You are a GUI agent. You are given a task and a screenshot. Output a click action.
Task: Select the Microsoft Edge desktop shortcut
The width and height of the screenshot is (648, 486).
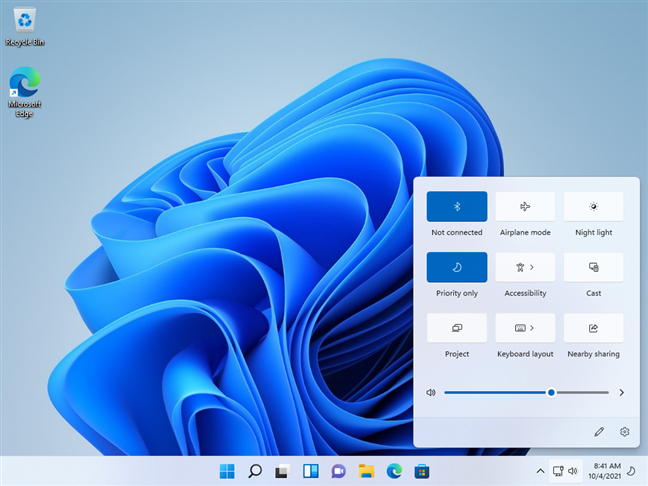tap(24, 92)
